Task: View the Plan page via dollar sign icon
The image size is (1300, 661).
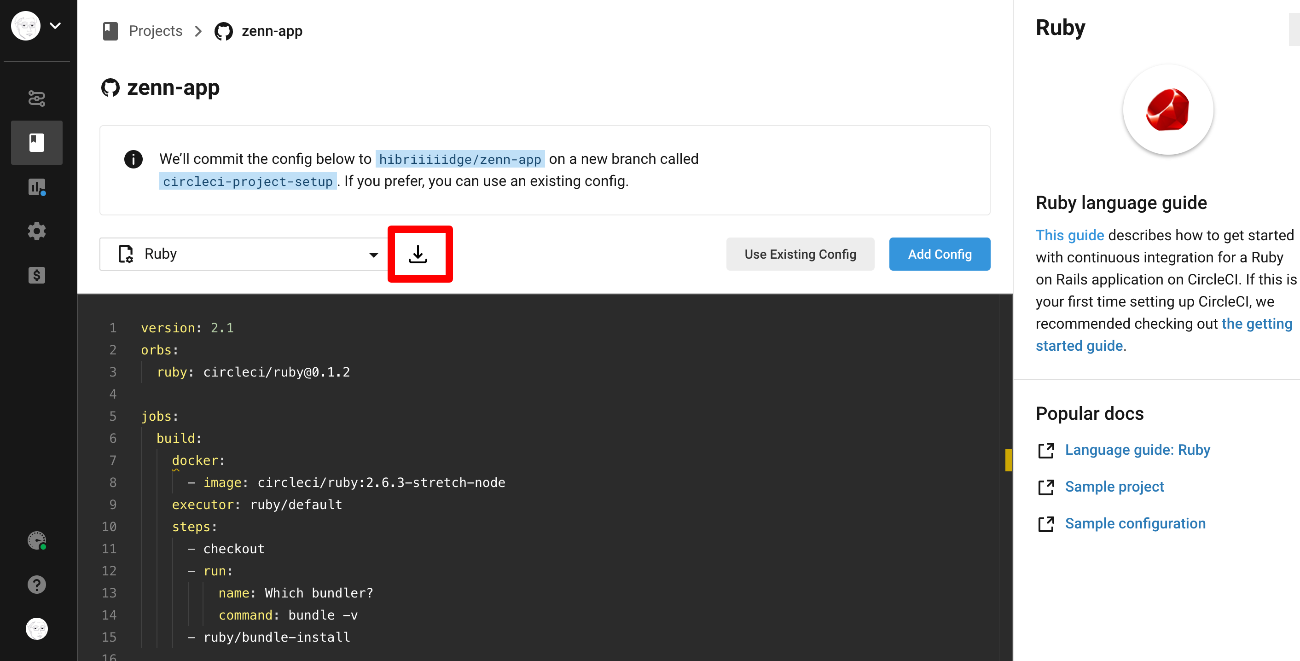Action: 36,275
